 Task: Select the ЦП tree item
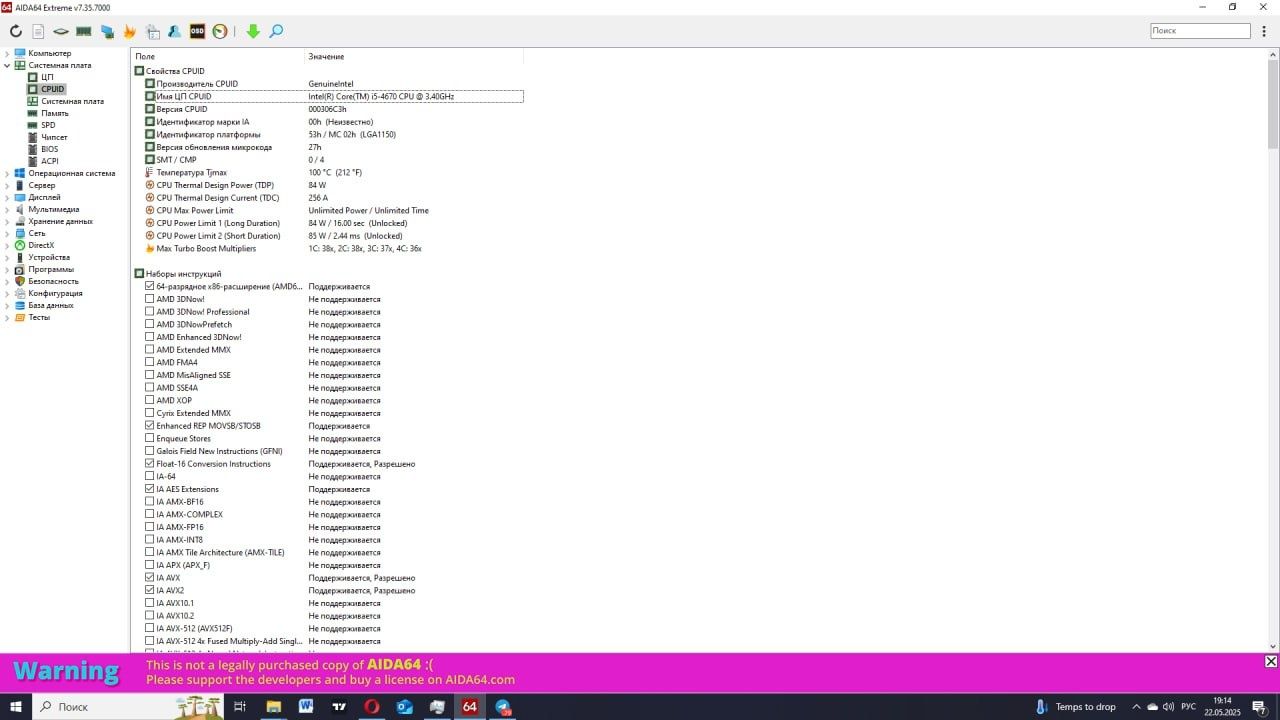click(47, 77)
